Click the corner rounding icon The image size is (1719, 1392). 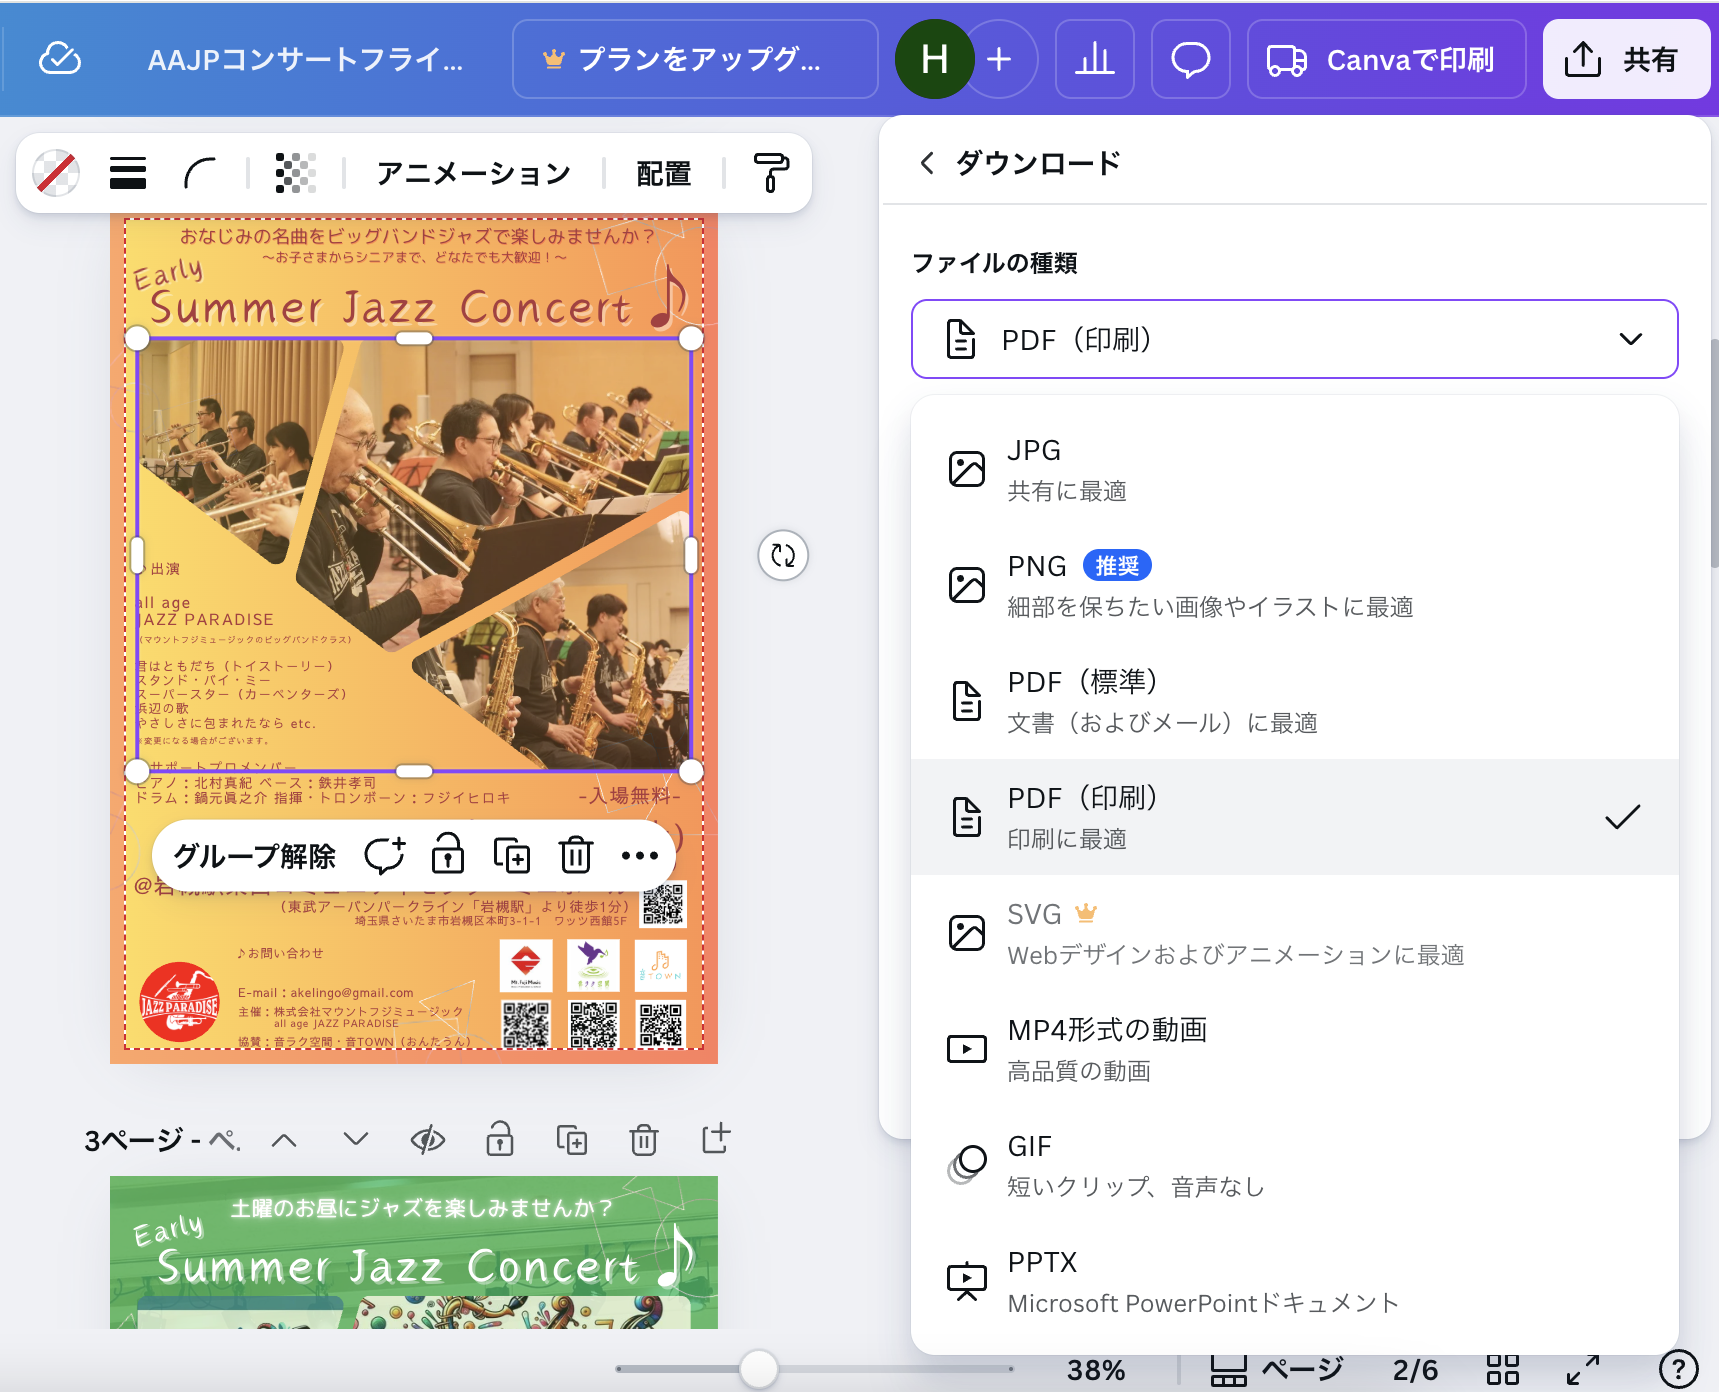[x=200, y=173]
